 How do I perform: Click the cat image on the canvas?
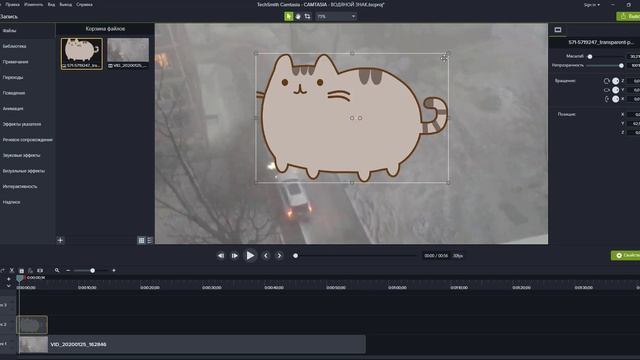tap(352, 118)
